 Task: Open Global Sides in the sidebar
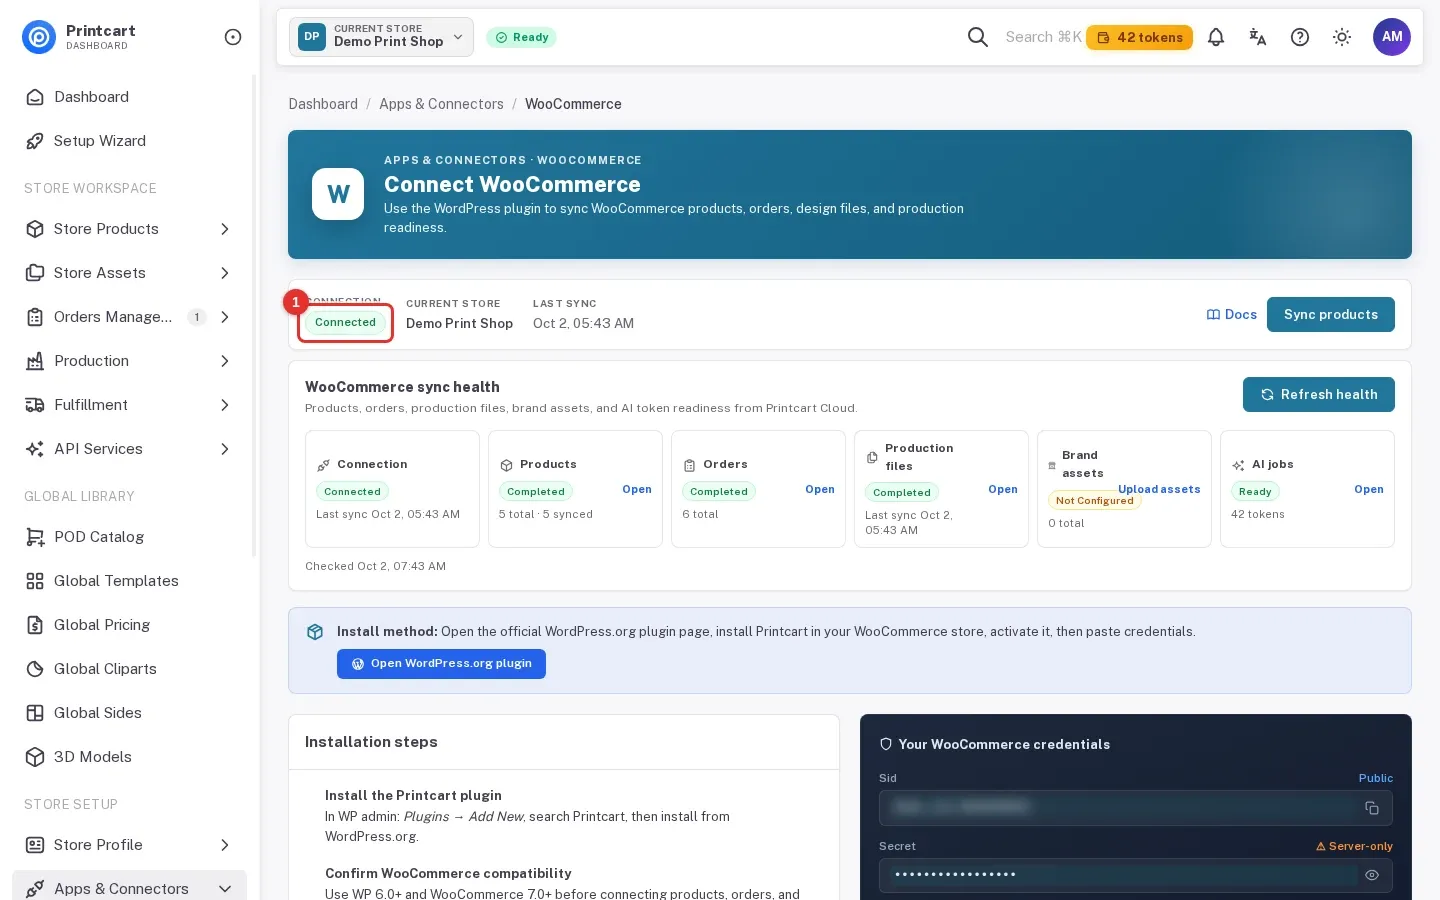pos(129,713)
